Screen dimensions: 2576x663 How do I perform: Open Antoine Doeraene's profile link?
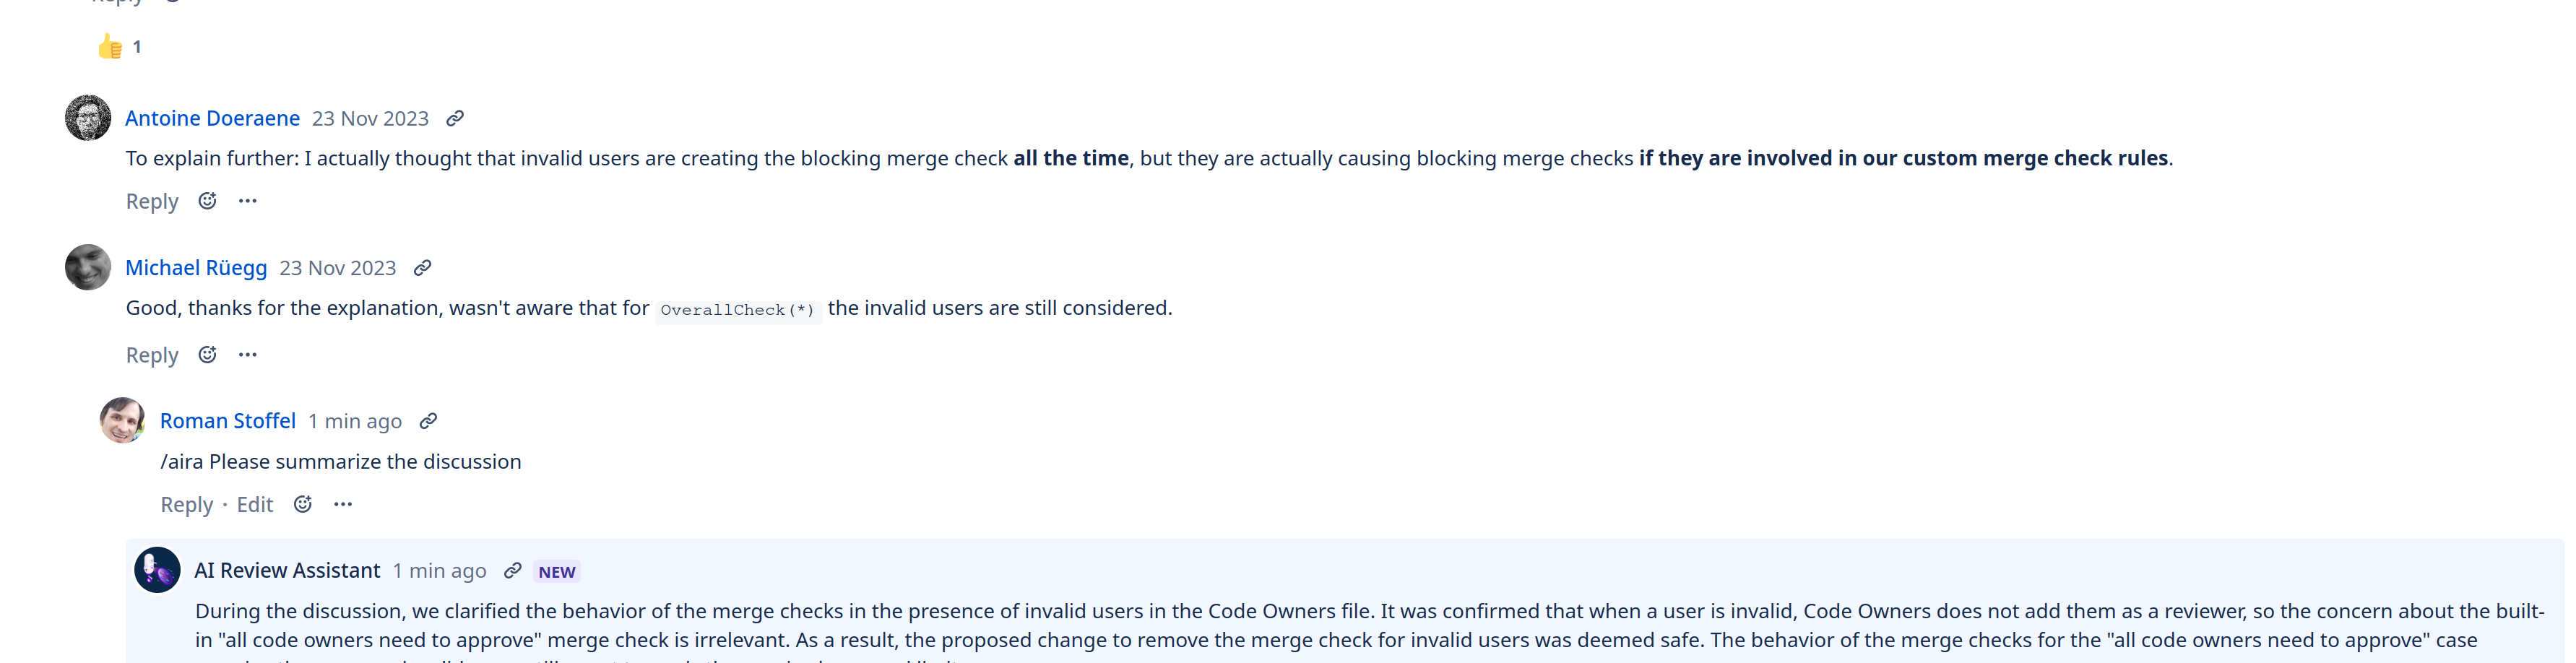pyautogui.click(x=212, y=119)
